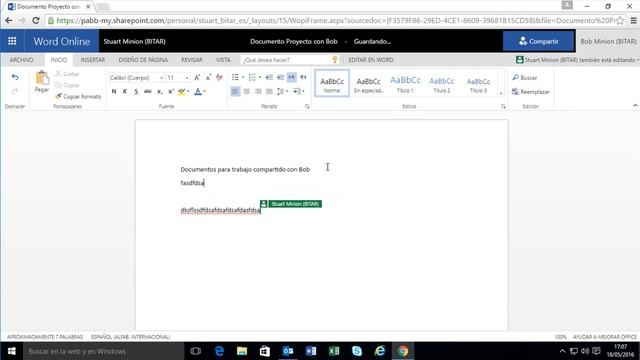Click the decrease indent icon
This screenshot has height=360, width=640.
click(269, 77)
